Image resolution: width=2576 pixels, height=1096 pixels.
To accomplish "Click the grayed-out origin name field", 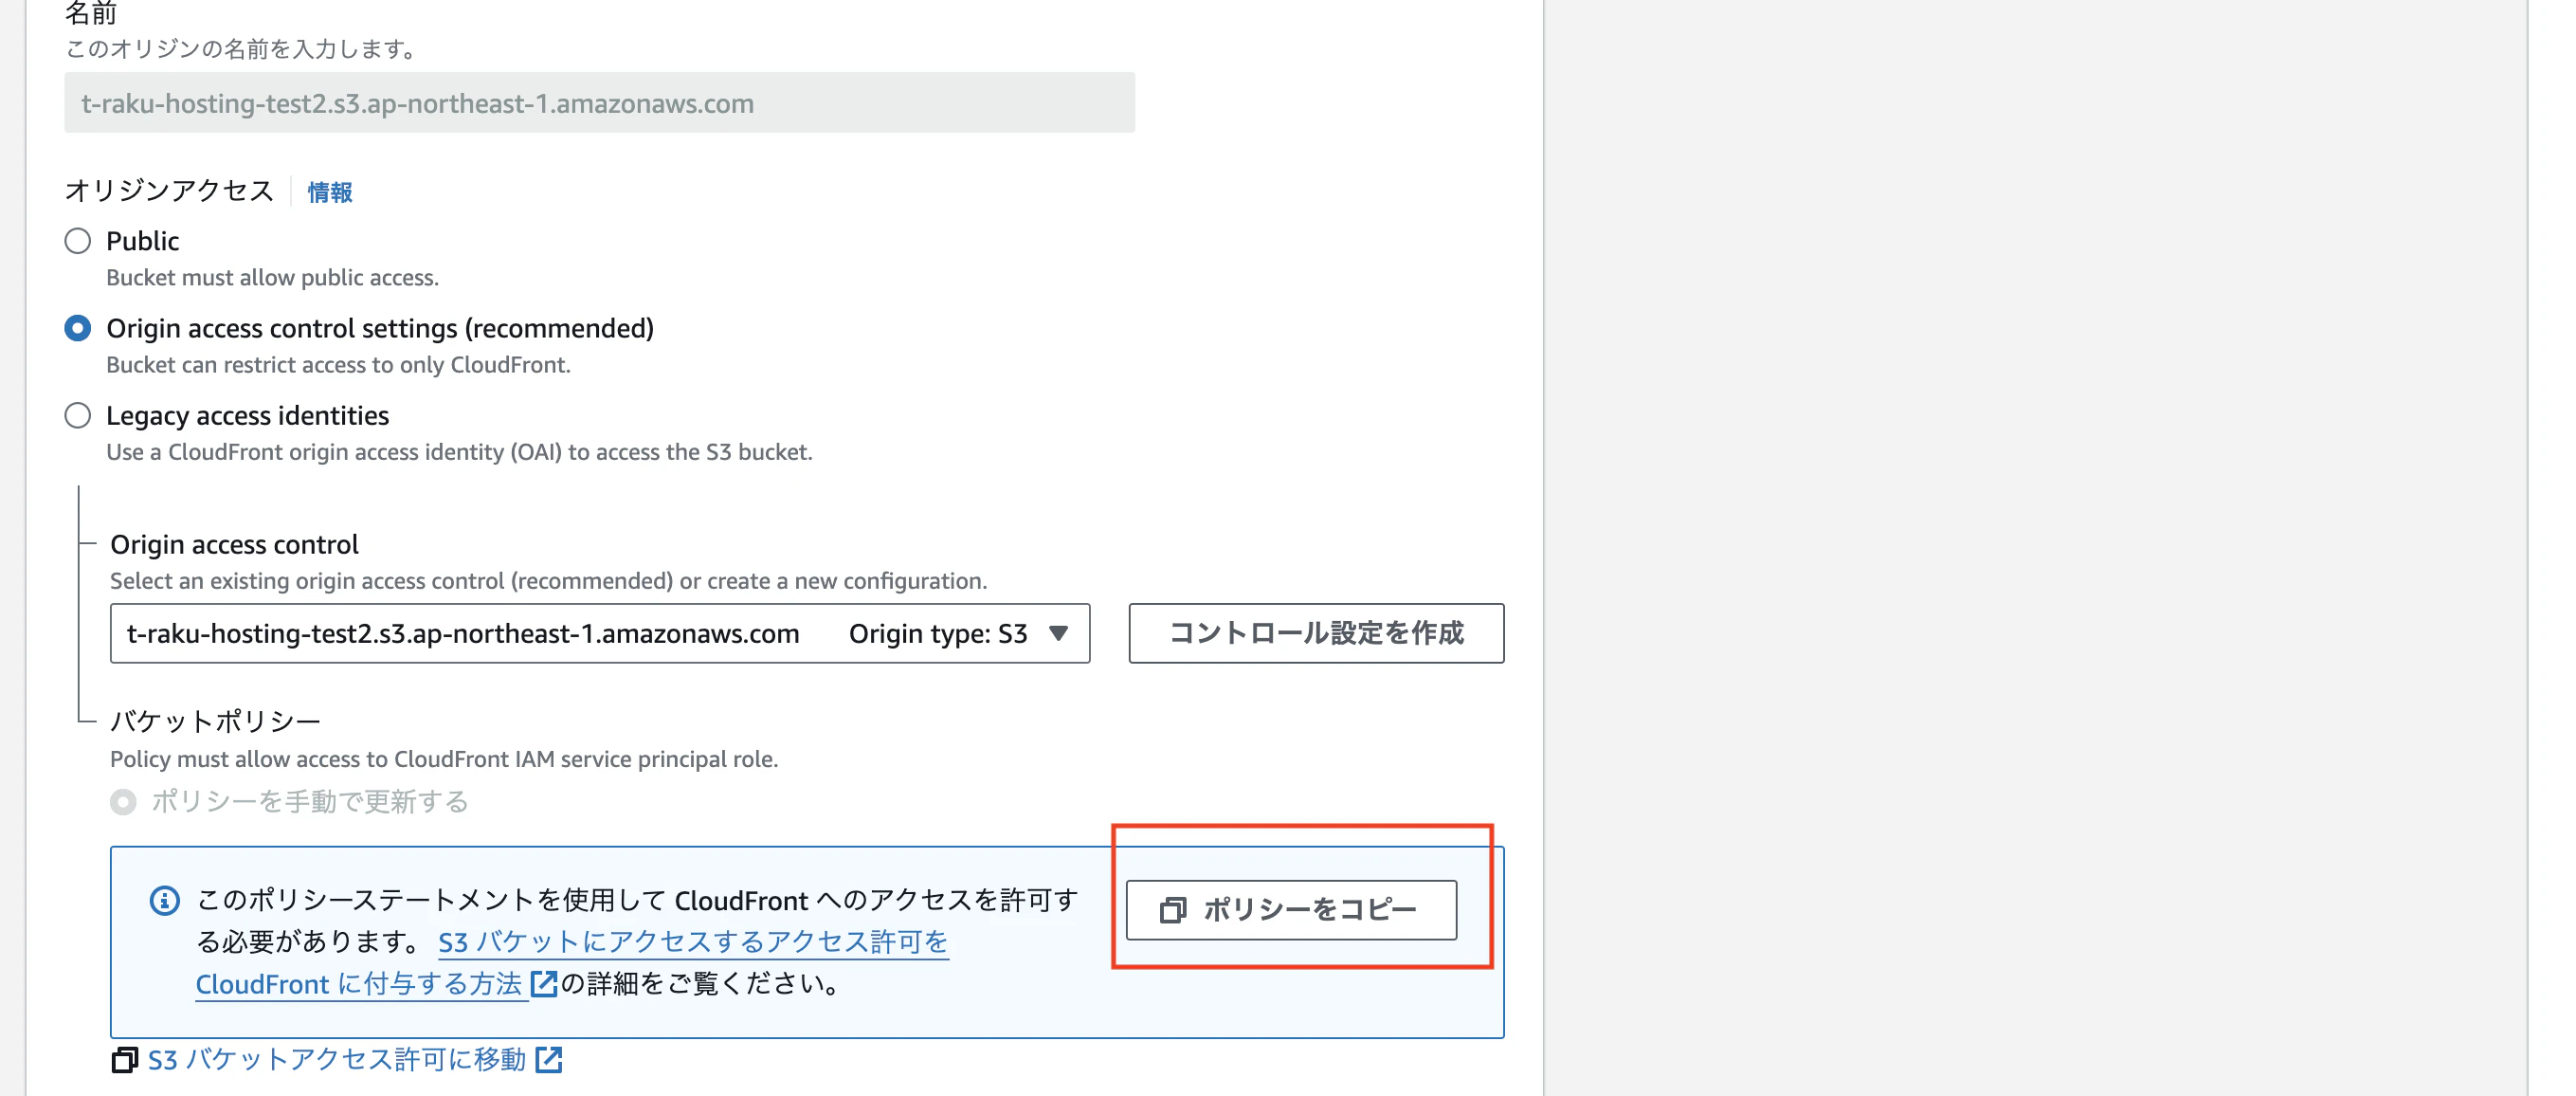I will click(x=599, y=101).
